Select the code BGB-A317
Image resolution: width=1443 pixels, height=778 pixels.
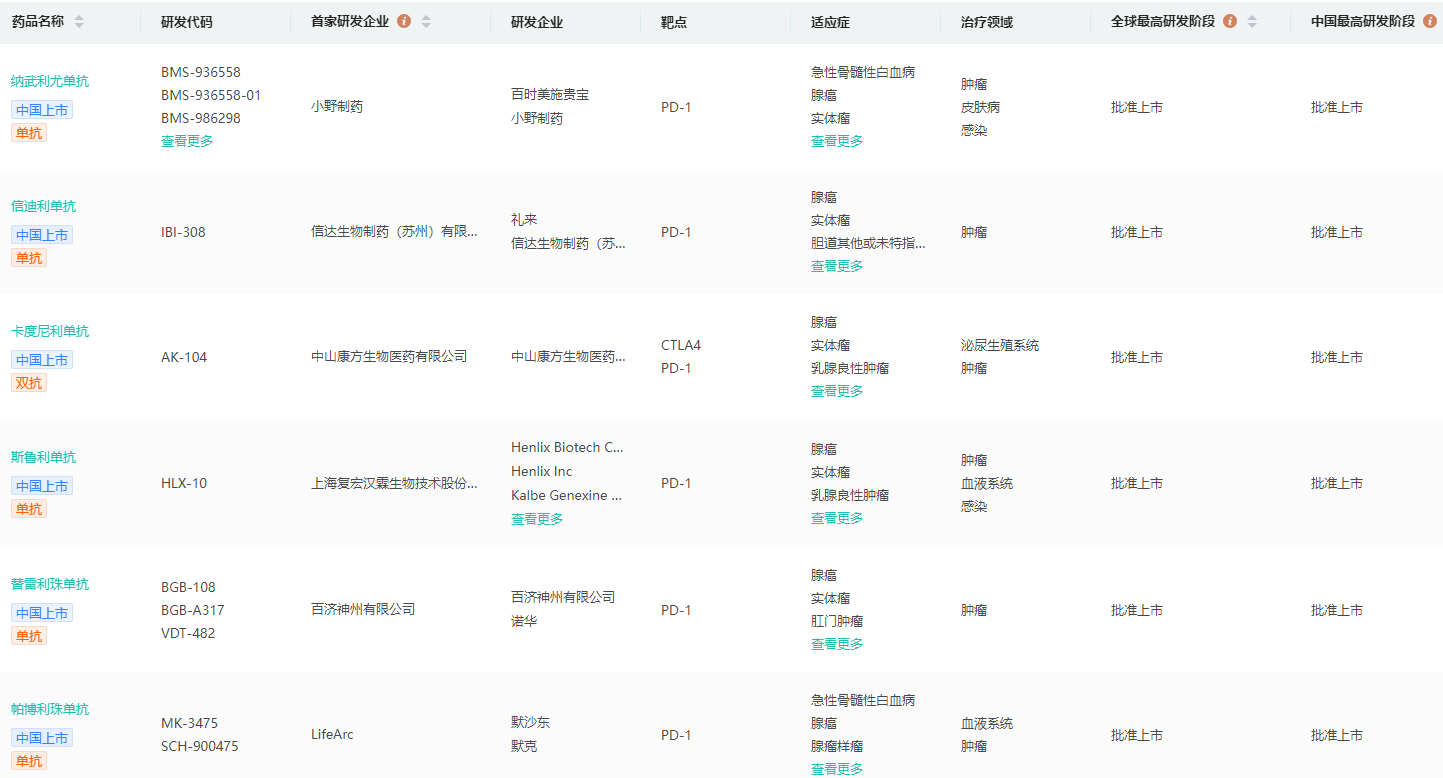coord(193,610)
